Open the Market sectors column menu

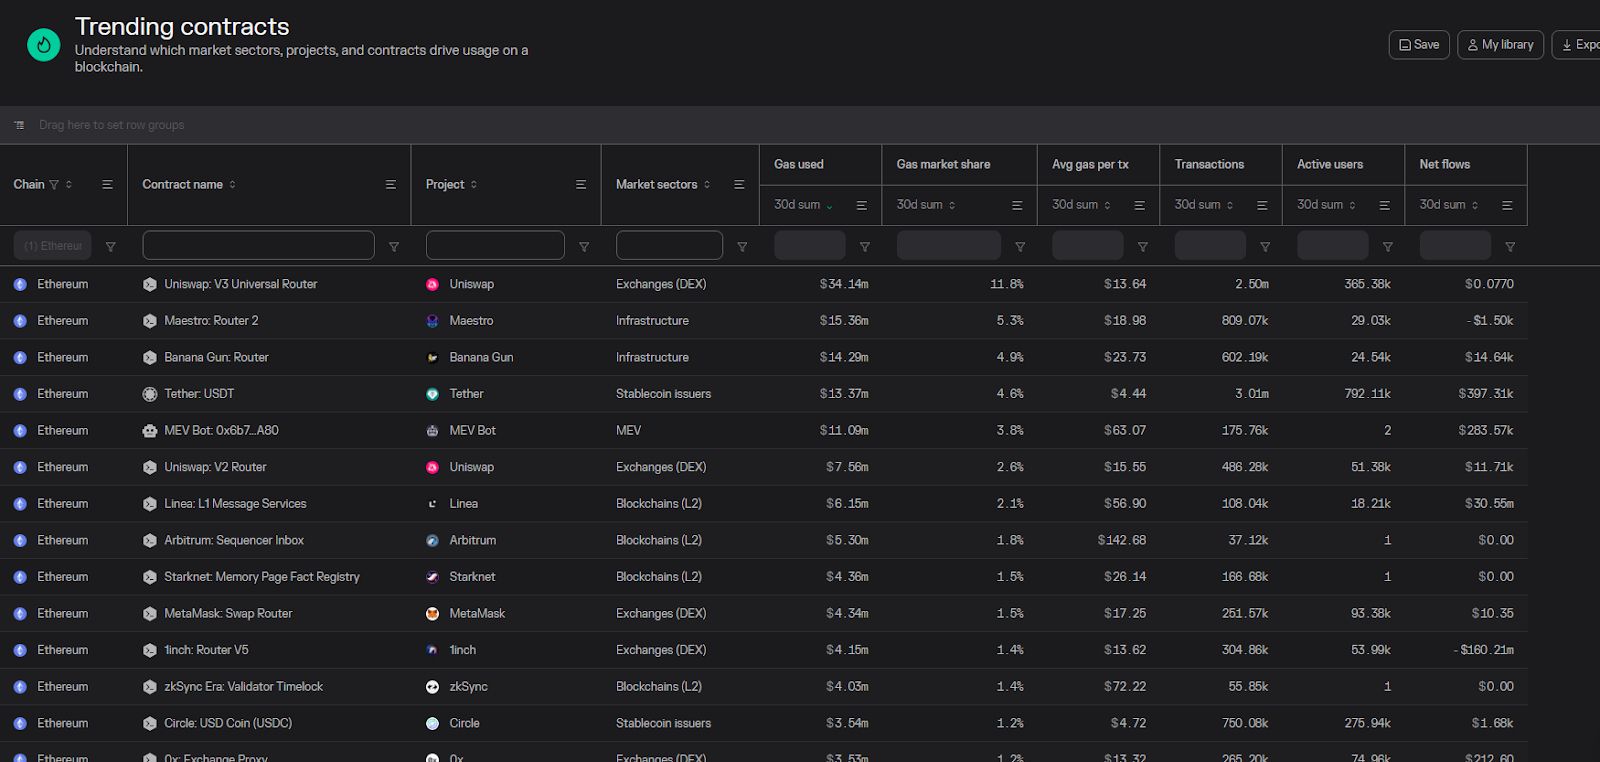pos(739,185)
